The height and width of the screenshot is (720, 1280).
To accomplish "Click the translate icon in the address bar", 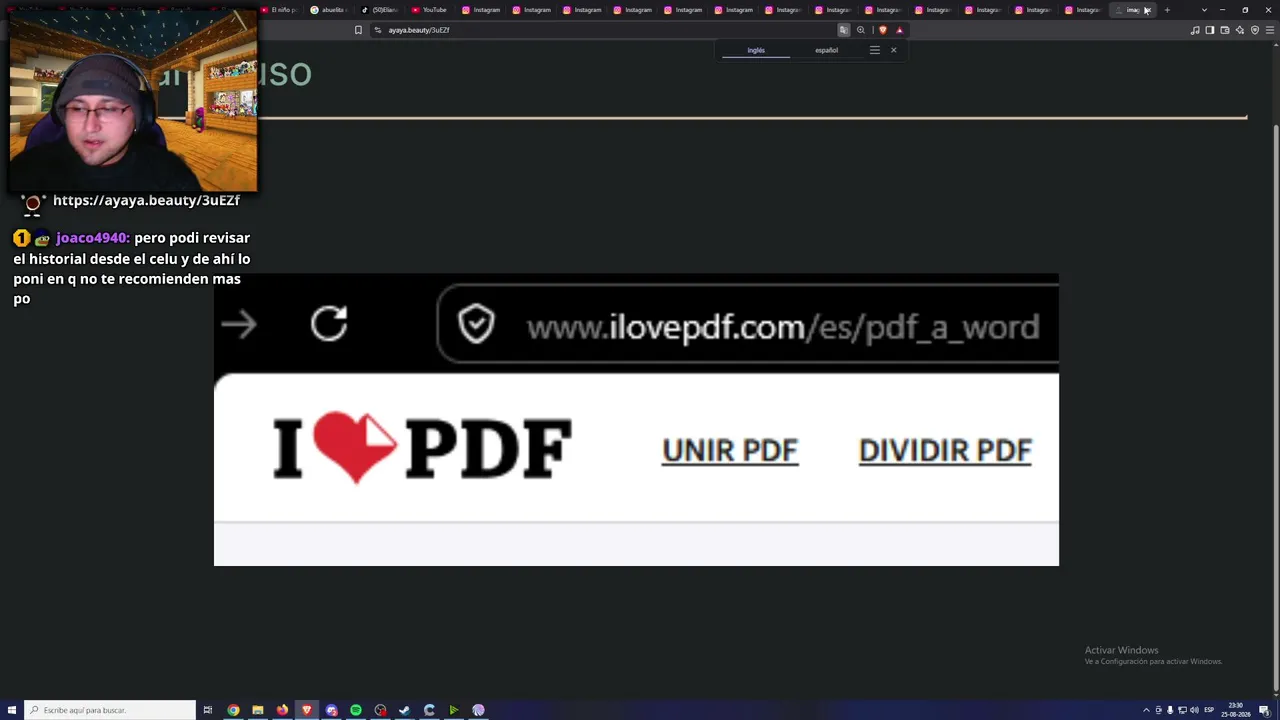I will point(843,30).
